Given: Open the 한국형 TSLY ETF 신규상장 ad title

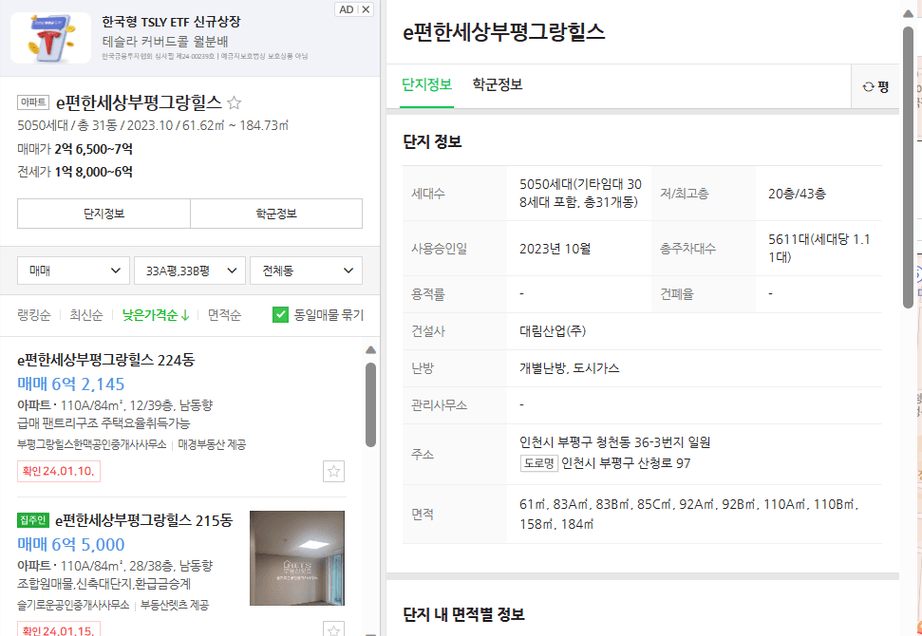Looking at the screenshot, I should 171,22.
